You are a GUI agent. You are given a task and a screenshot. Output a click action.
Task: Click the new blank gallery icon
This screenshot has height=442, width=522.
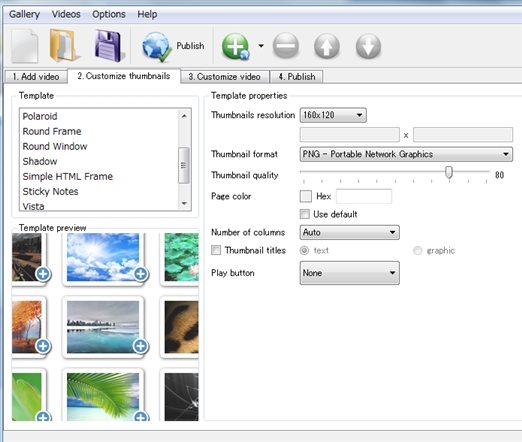point(25,46)
